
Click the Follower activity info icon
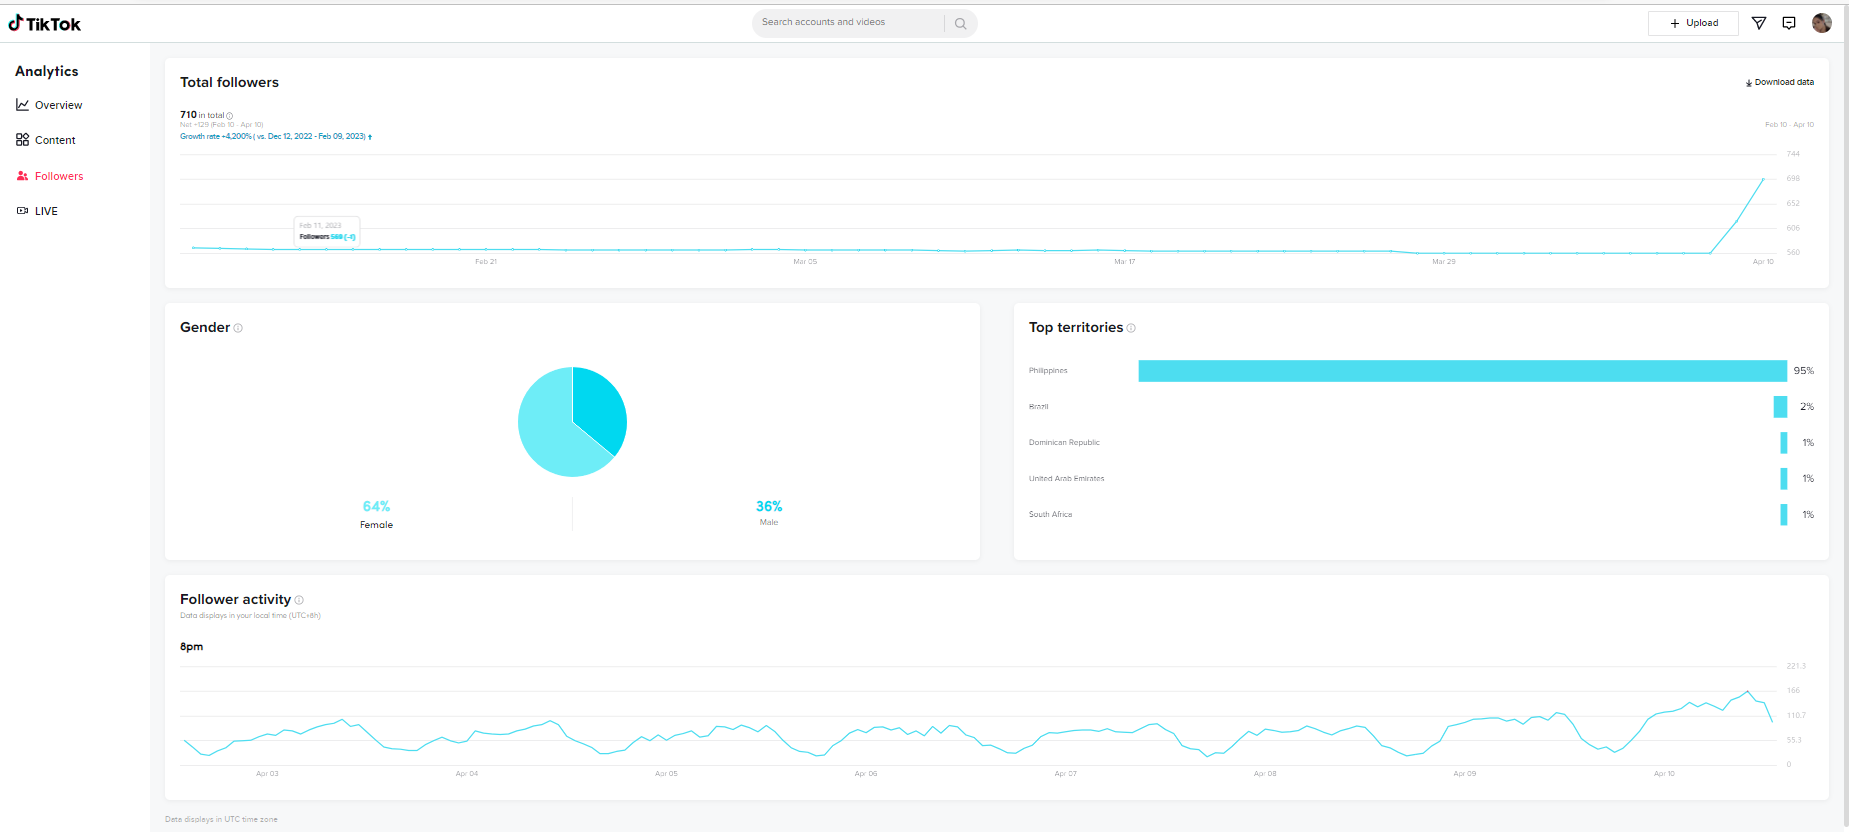click(x=299, y=600)
